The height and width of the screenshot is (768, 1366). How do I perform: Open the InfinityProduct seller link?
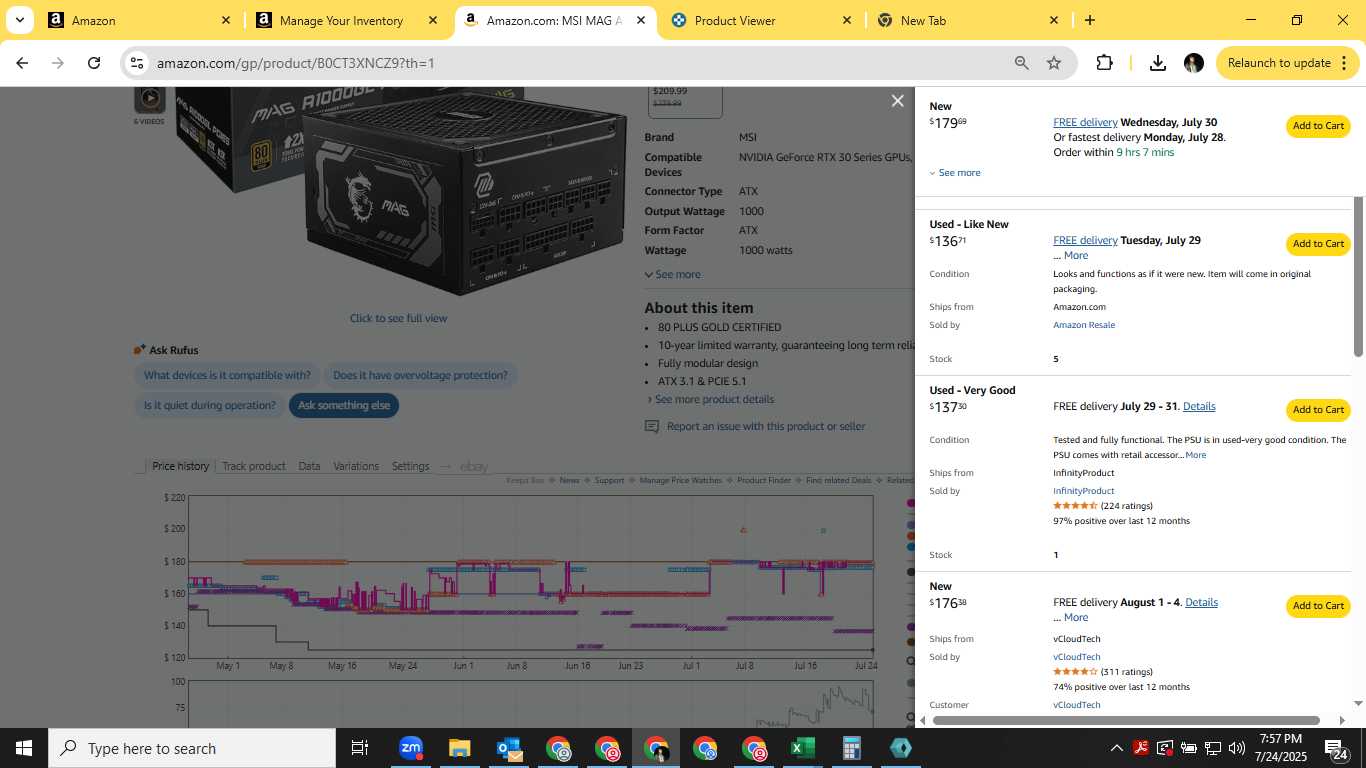click(x=1083, y=491)
